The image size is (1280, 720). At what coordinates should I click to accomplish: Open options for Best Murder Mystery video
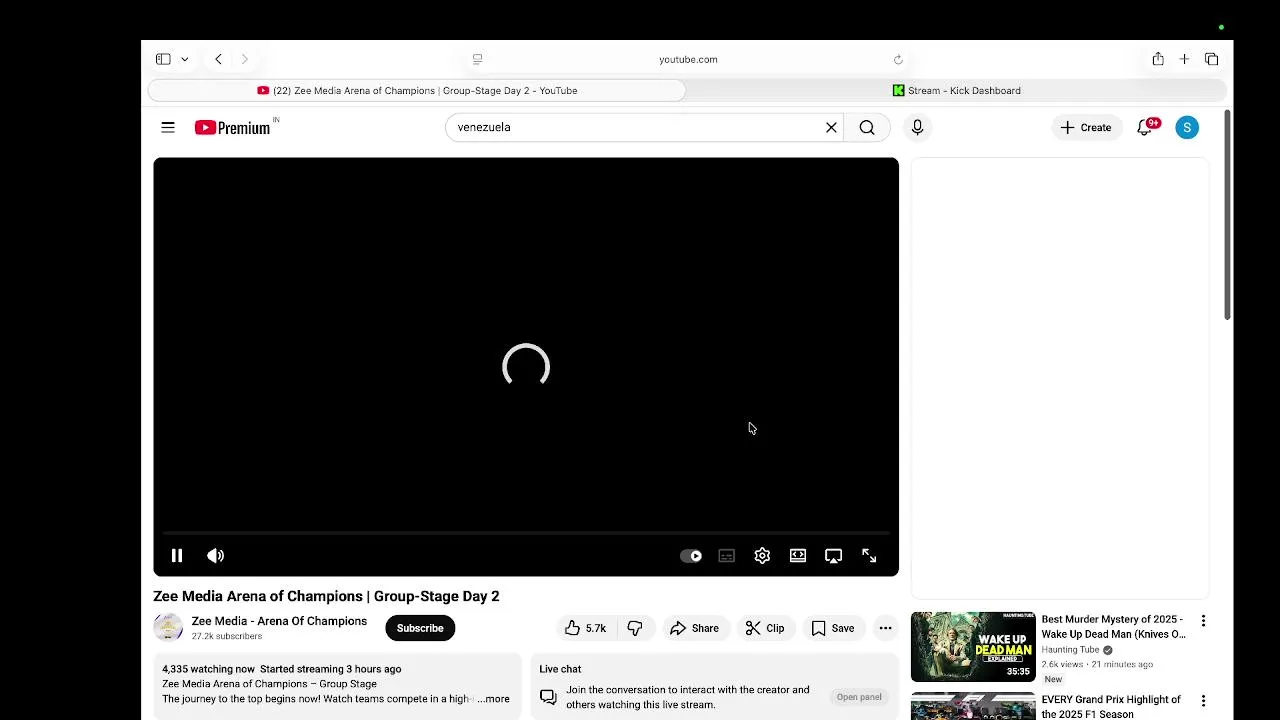click(1203, 621)
